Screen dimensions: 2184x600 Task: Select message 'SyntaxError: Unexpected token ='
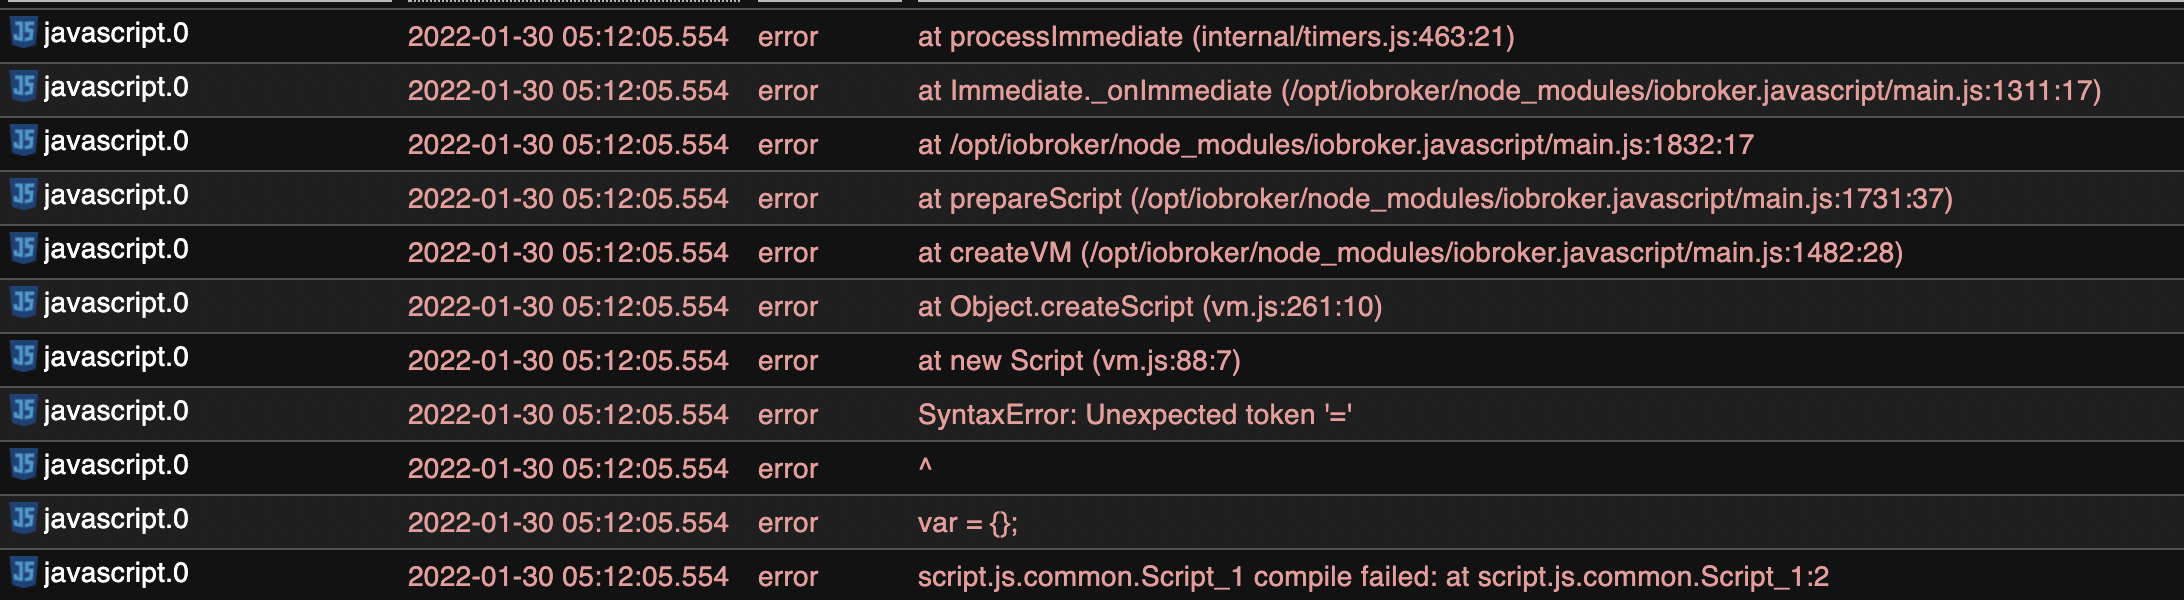click(1135, 415)
